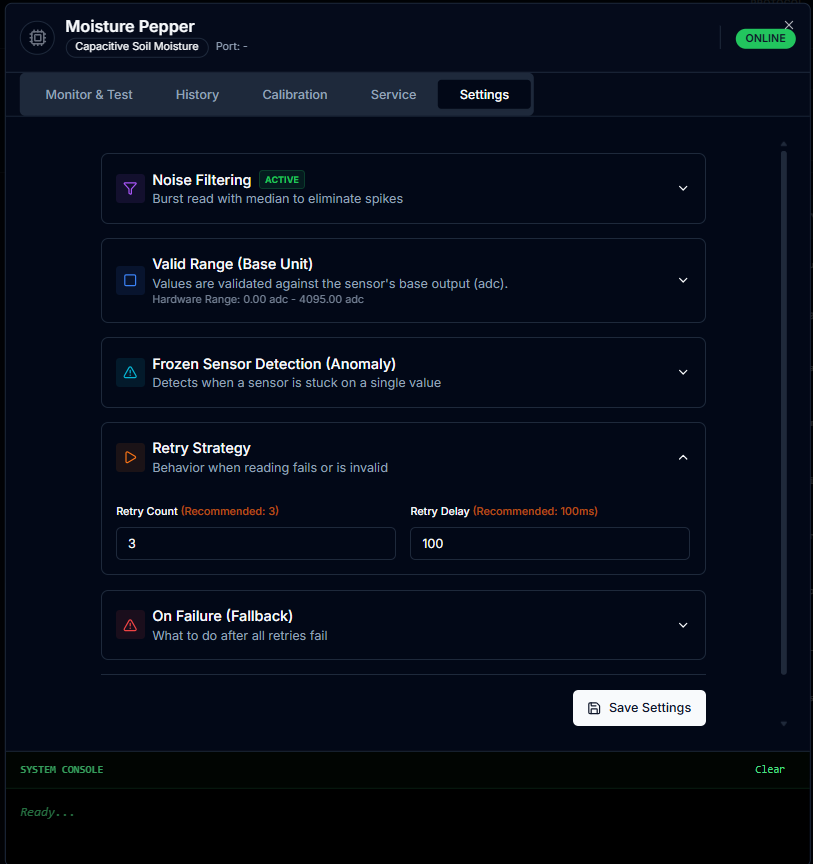Clear the system console output
The image size is (813, 864).
(x=769, y=770)
